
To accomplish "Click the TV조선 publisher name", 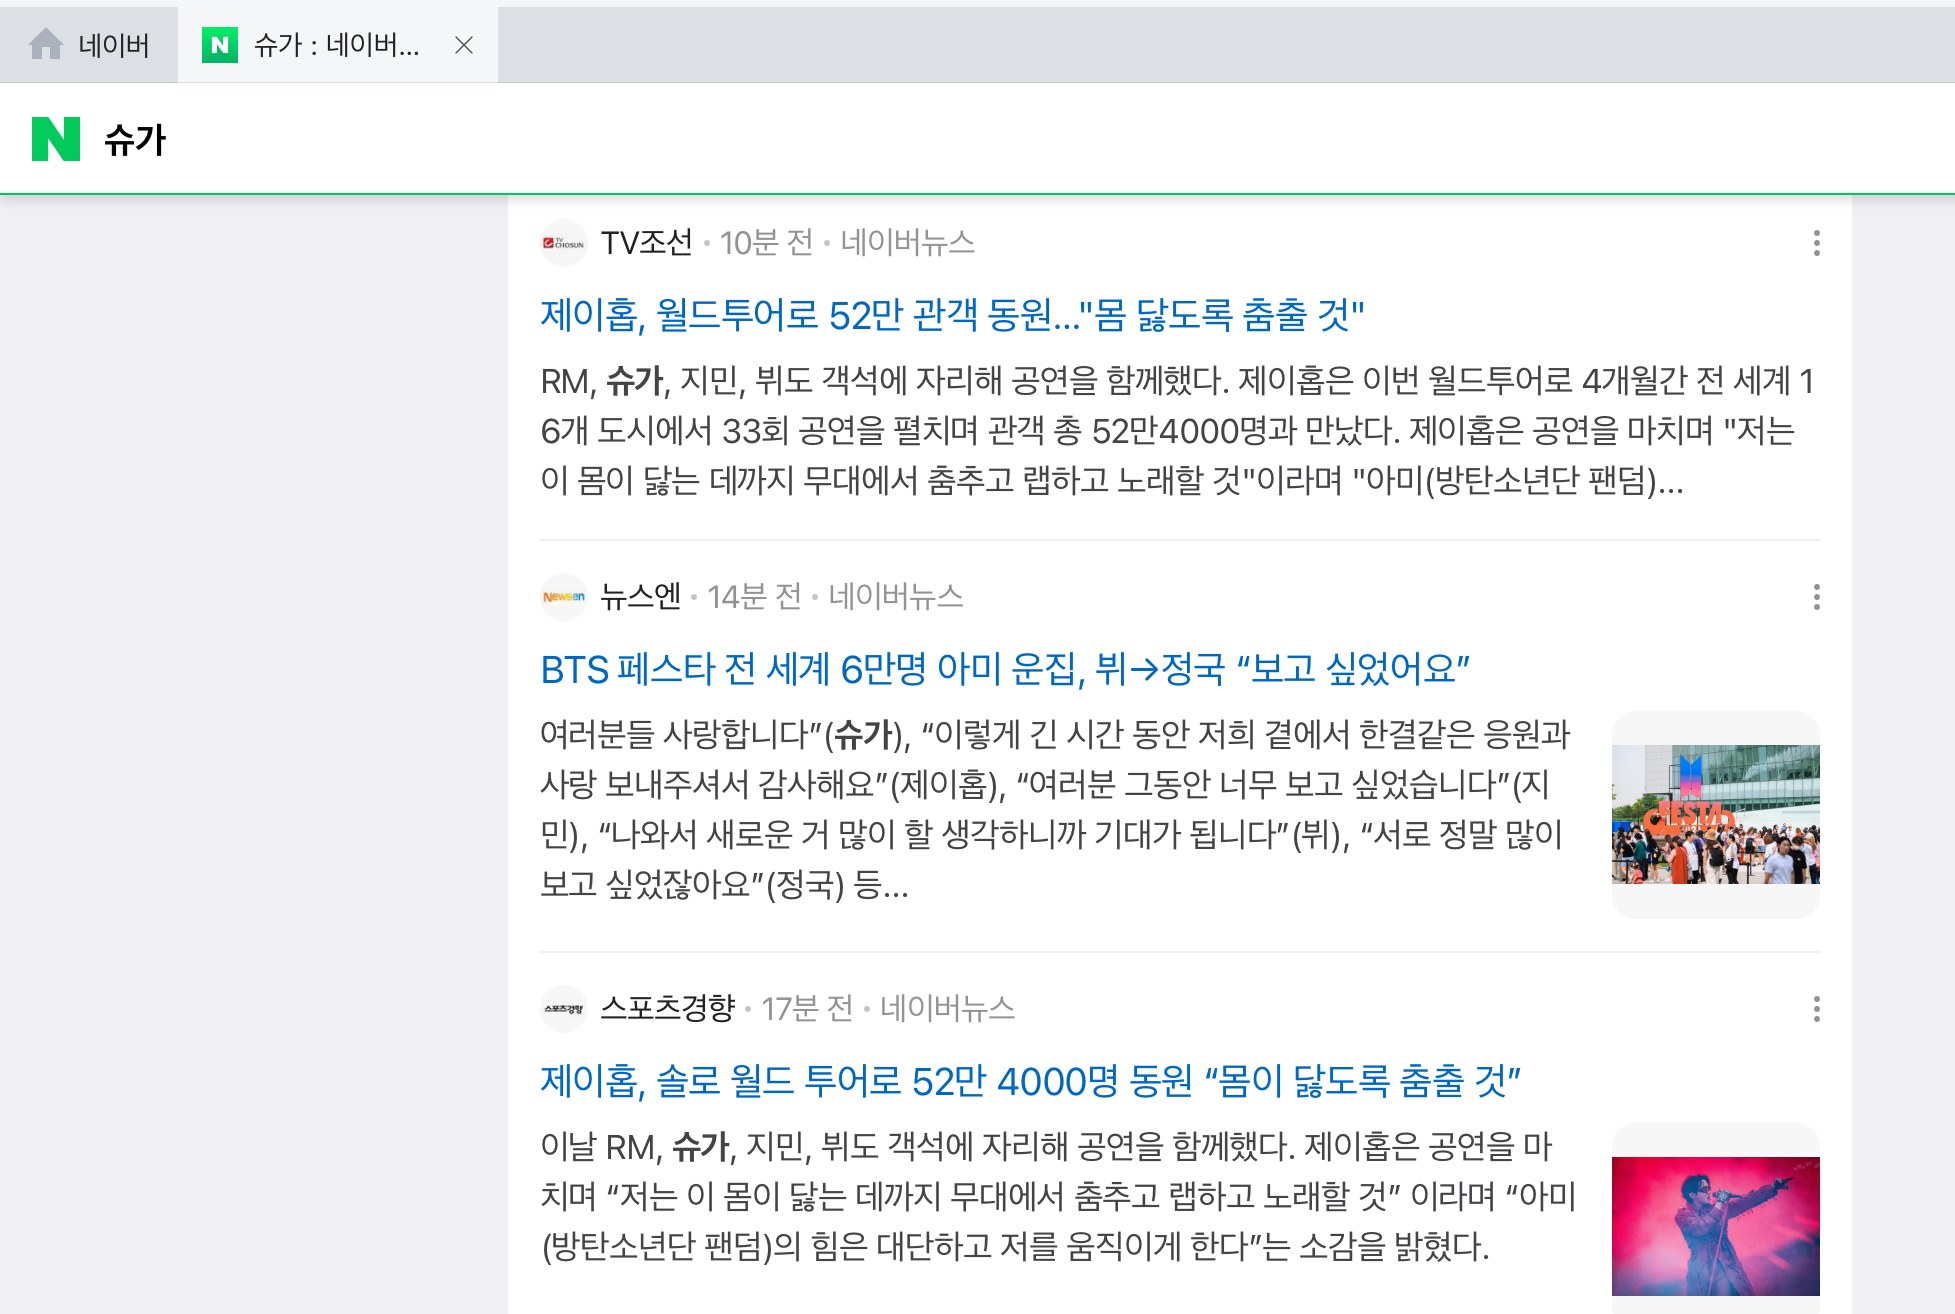I will tap(647, 243).
